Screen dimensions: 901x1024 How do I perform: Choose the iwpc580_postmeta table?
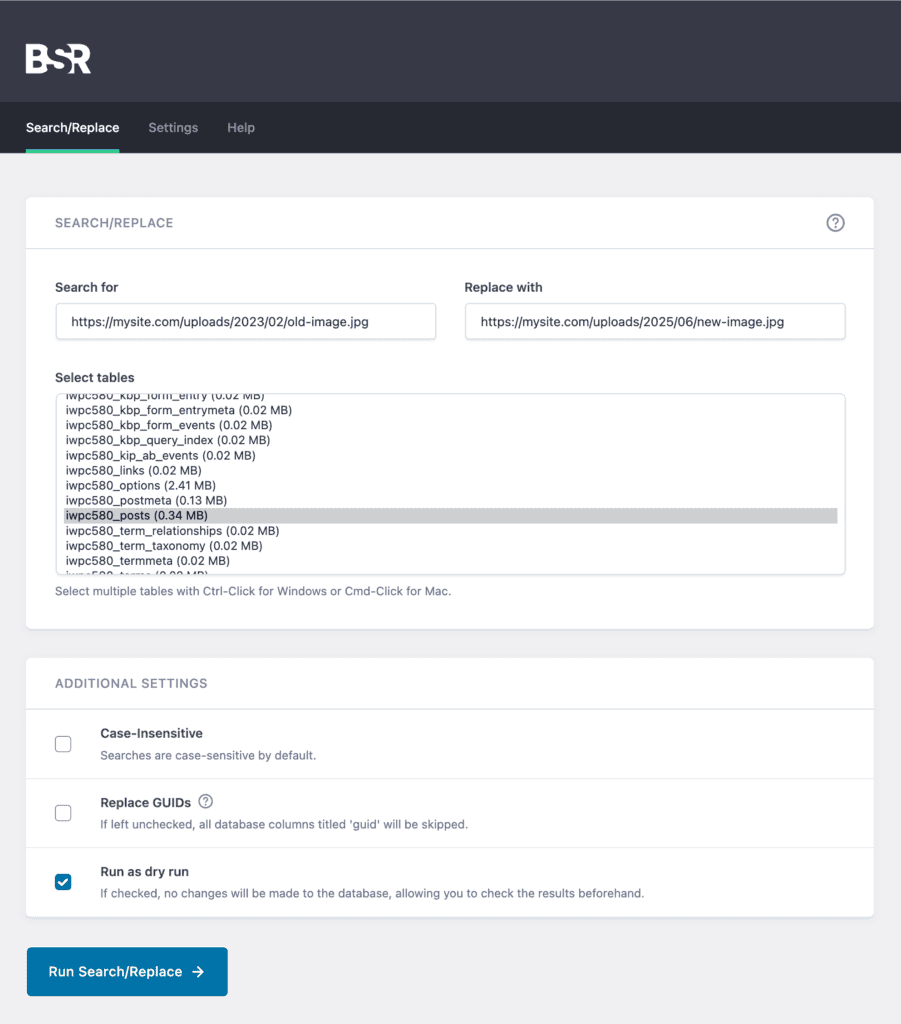click(146, 500)
